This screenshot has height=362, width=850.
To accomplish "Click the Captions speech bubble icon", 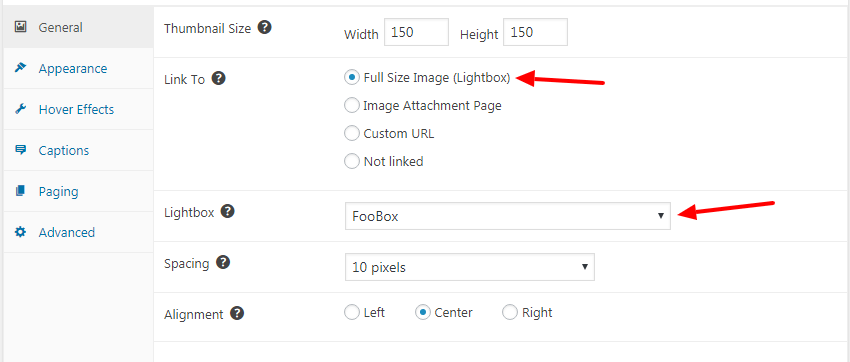I will click(21, 150).
